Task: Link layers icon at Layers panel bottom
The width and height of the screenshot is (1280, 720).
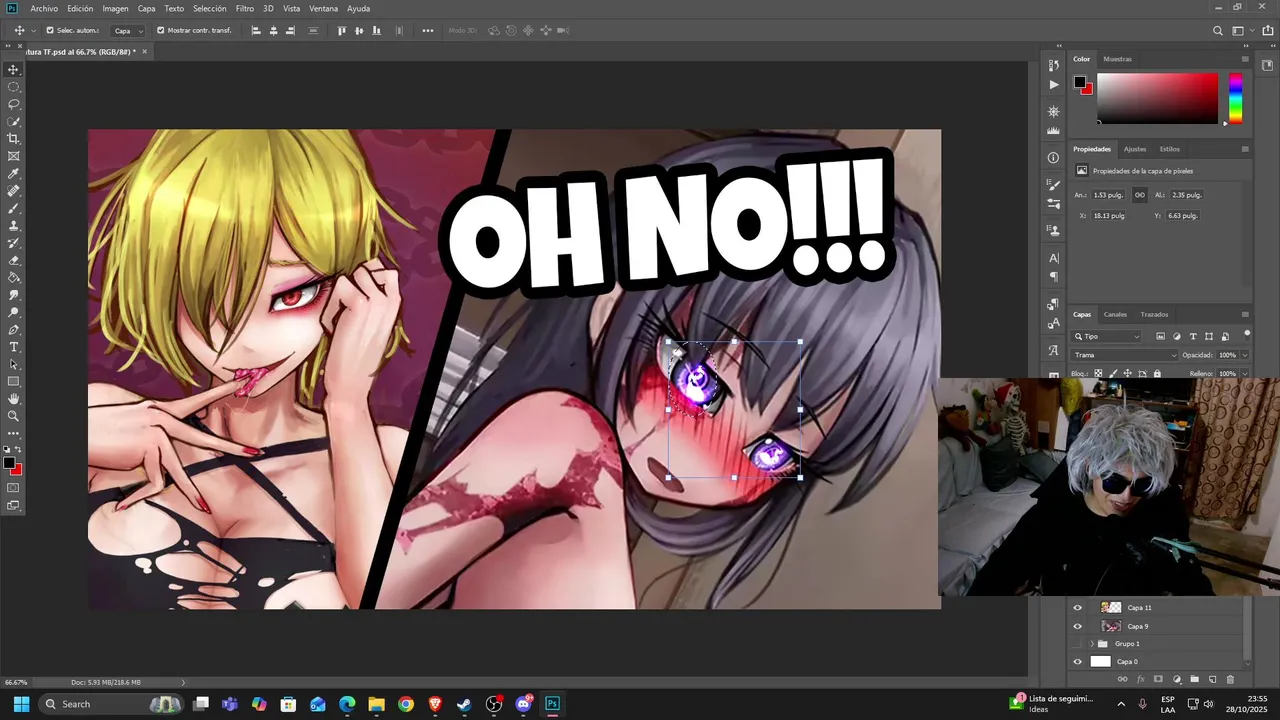Action: 1122,680
